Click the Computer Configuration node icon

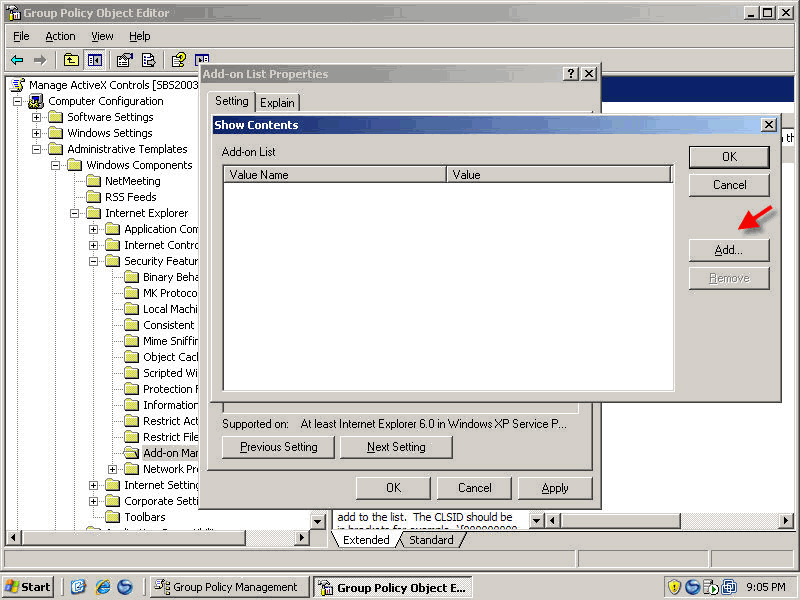click(36, 101)
